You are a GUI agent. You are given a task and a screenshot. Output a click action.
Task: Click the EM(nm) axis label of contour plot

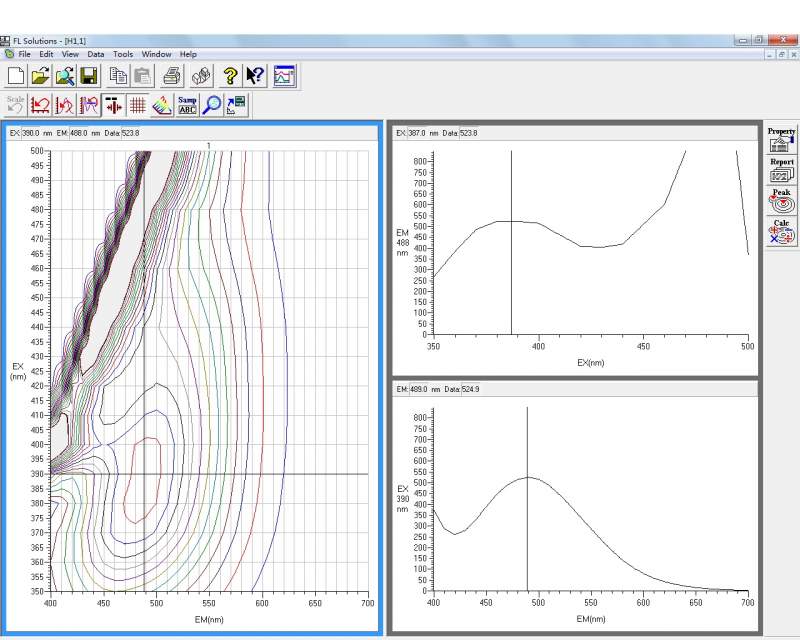(x=209, y=620)
